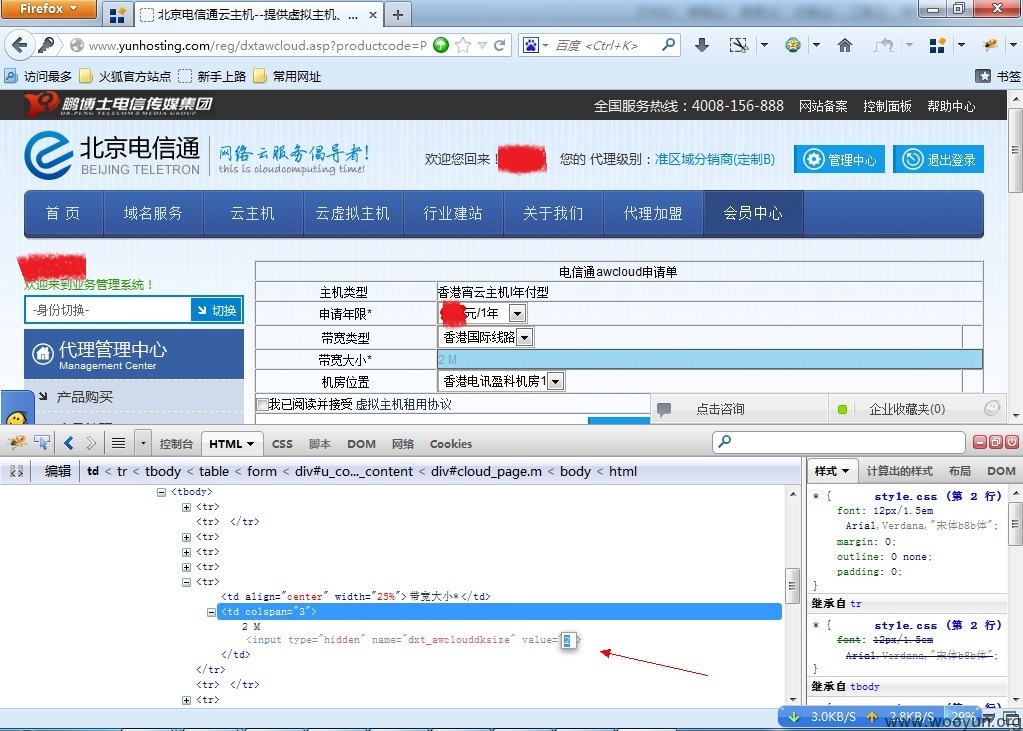Click the -身份切换- input field
The width and height of the screenshot is (1023, 731).
click(108, 310)
